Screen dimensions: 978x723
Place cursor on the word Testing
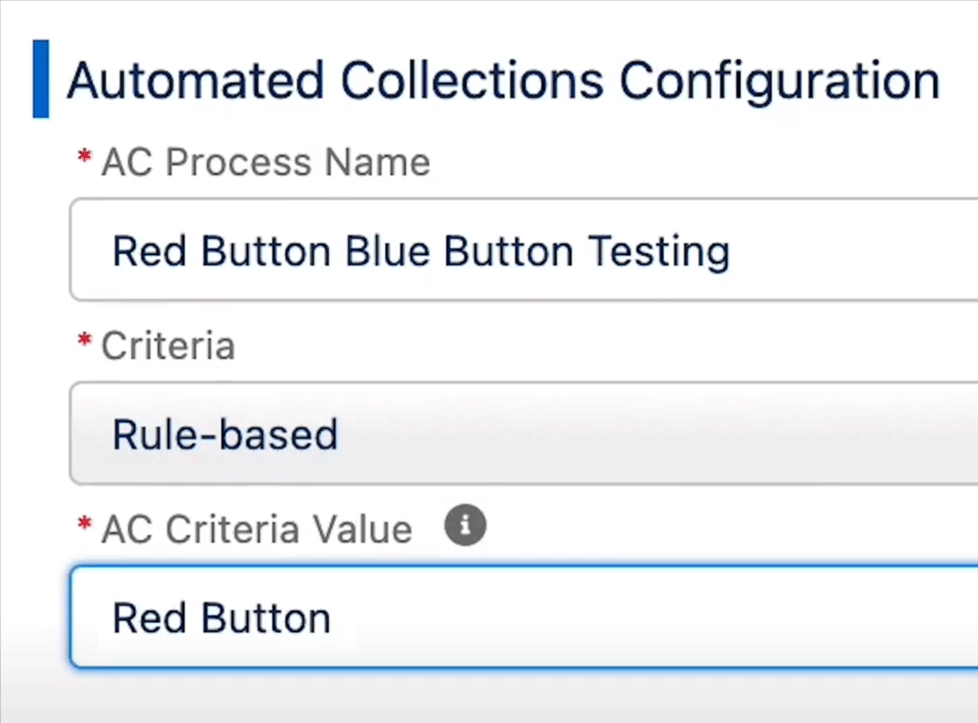tap(659, 253)
